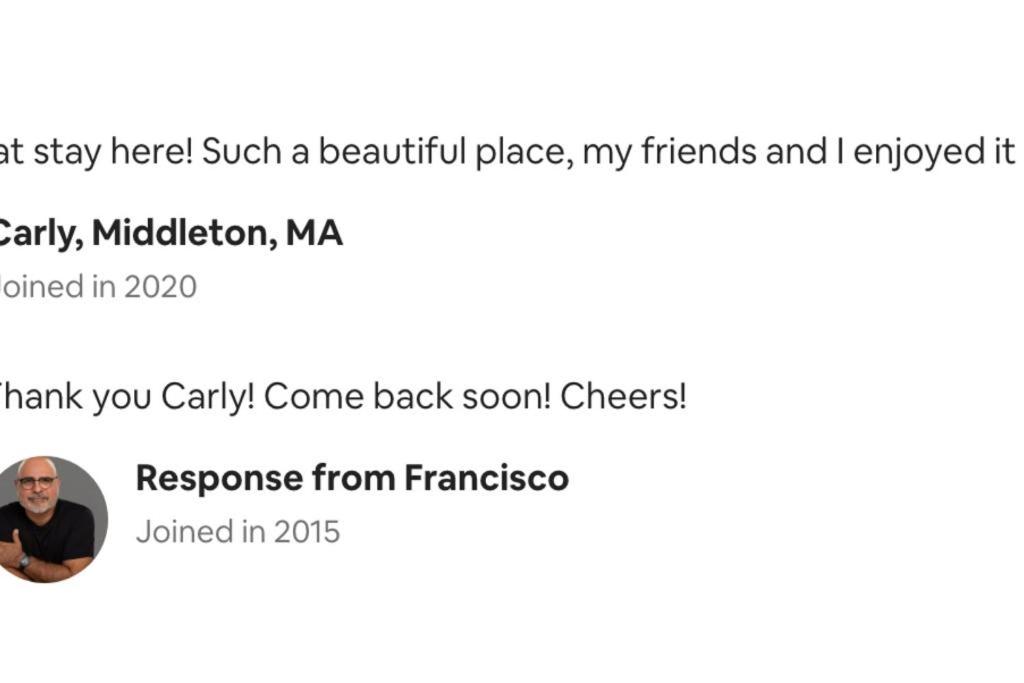Open reviewer name "Carly, Middleton, MA"
This screenshot has height=683, width=1024.
coord(170,233)
